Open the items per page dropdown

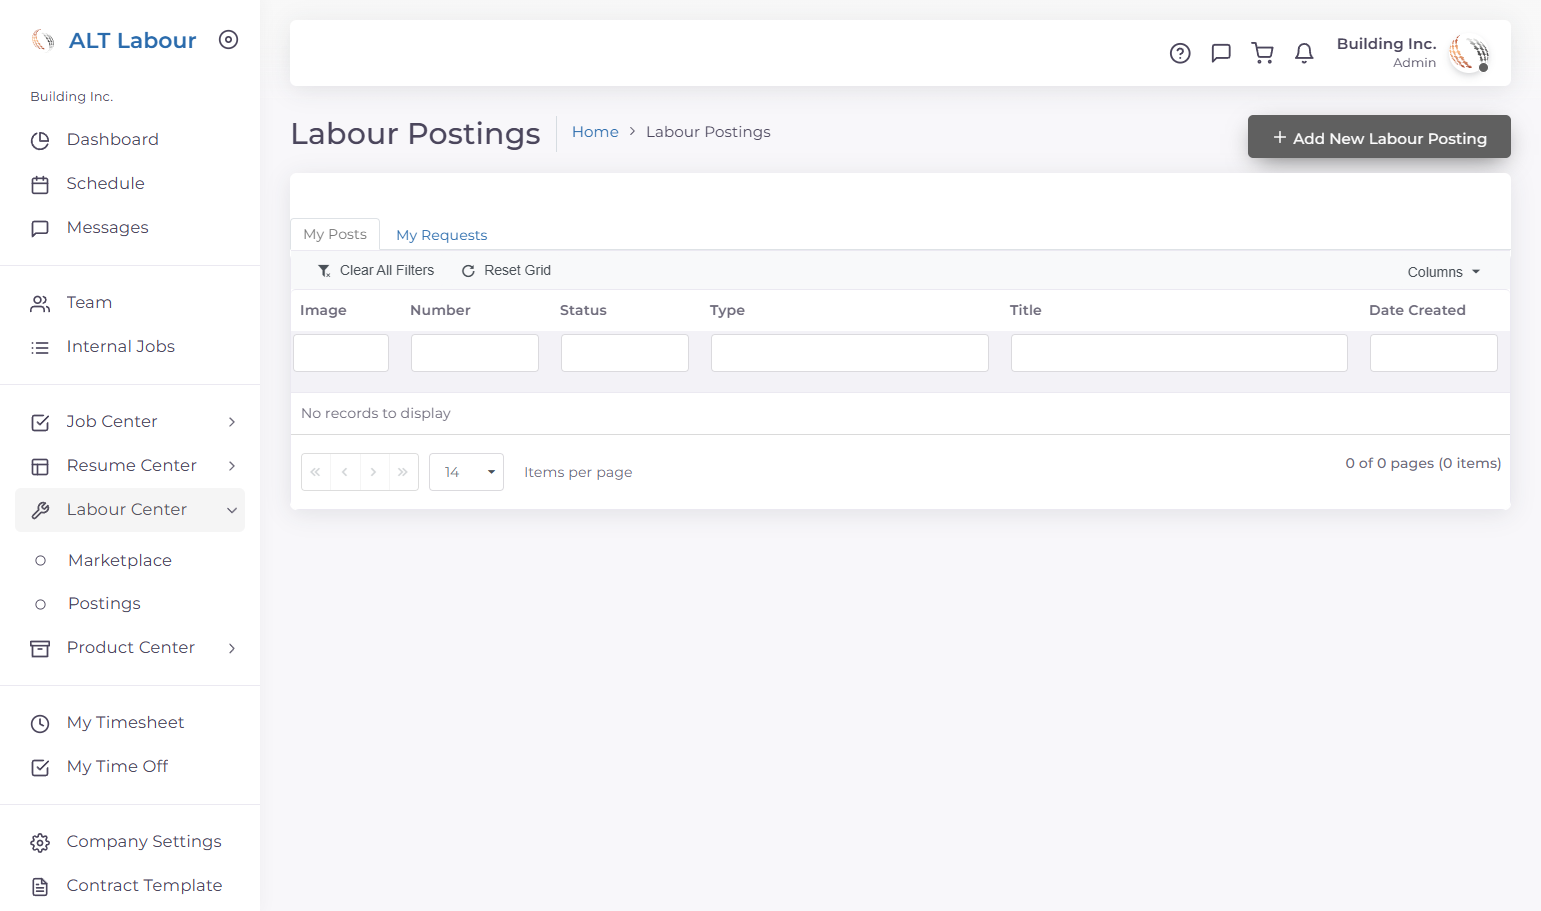click(x=466, y=472)
